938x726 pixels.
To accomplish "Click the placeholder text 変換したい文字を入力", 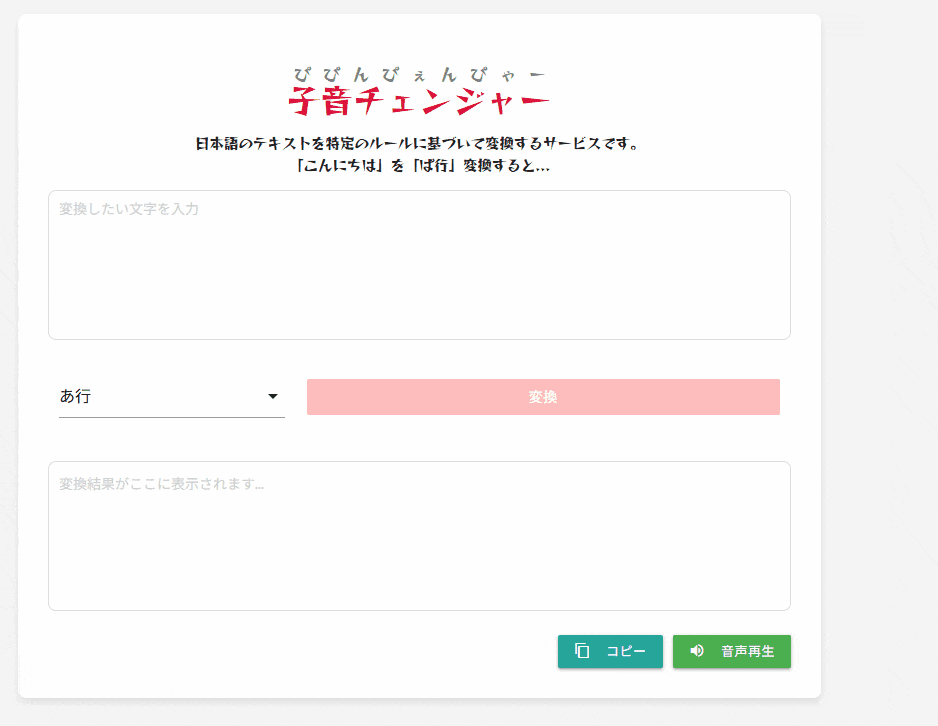I will click(129, 209).
